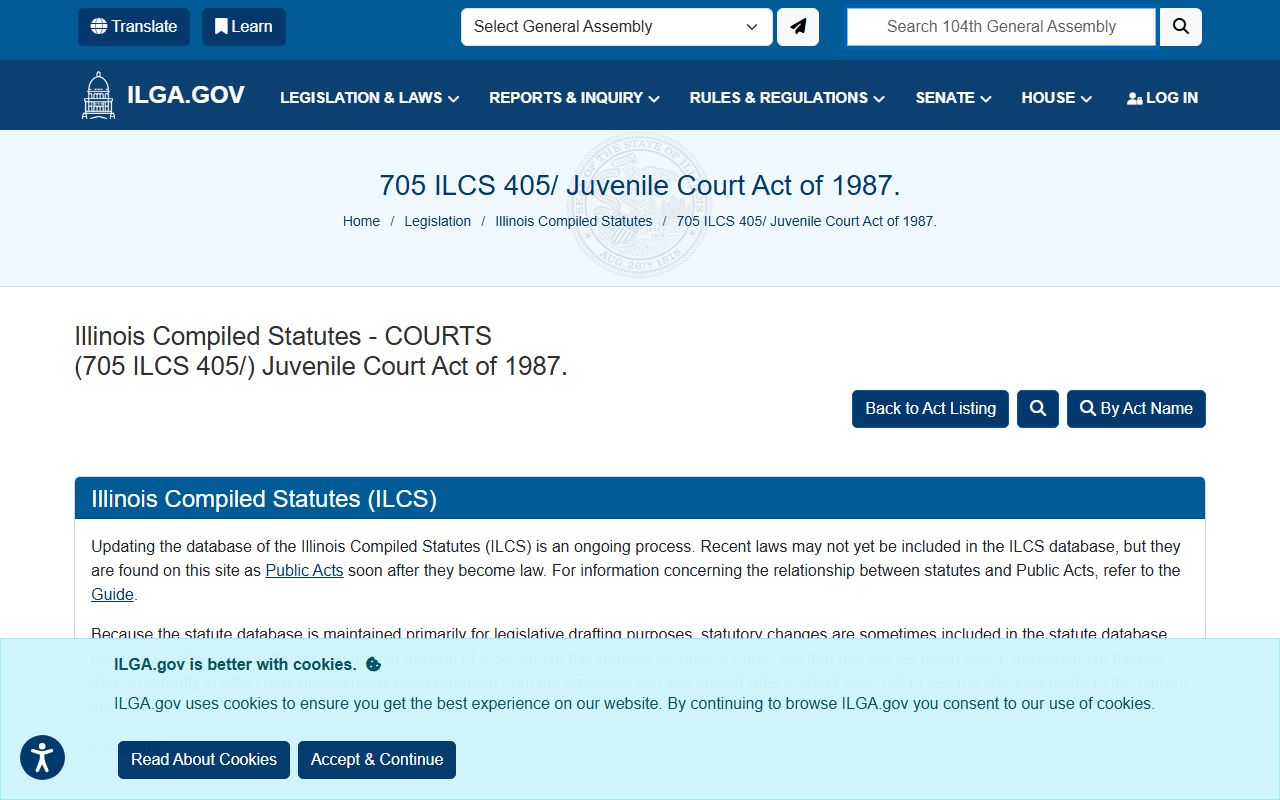Click Accept & Continue button
The image size is (1280, 800).
pos(377,760)
